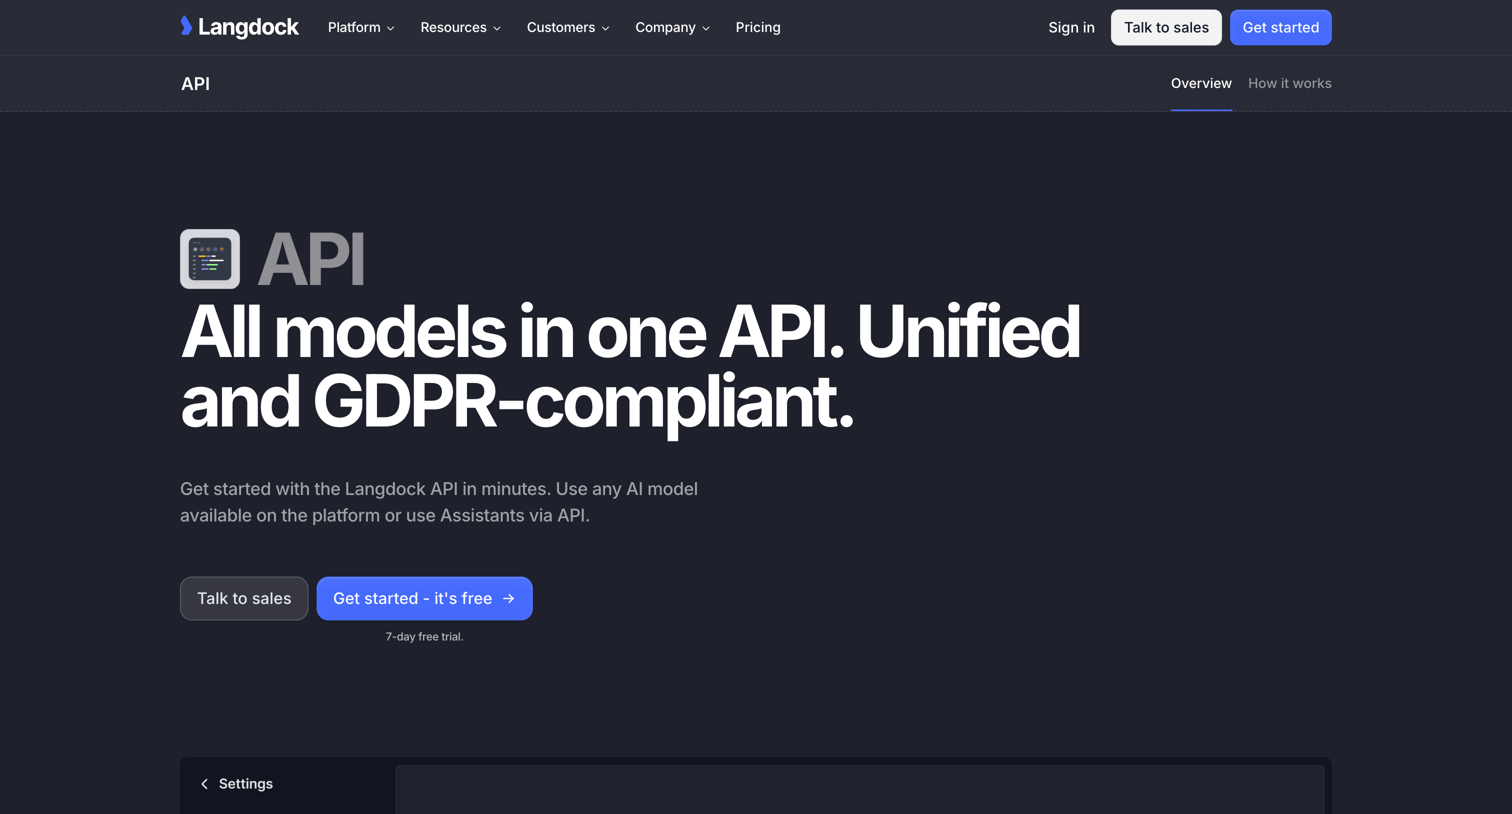Click the Sign in link
This screenshot has height=814, width=1512.
point(1071,28)
